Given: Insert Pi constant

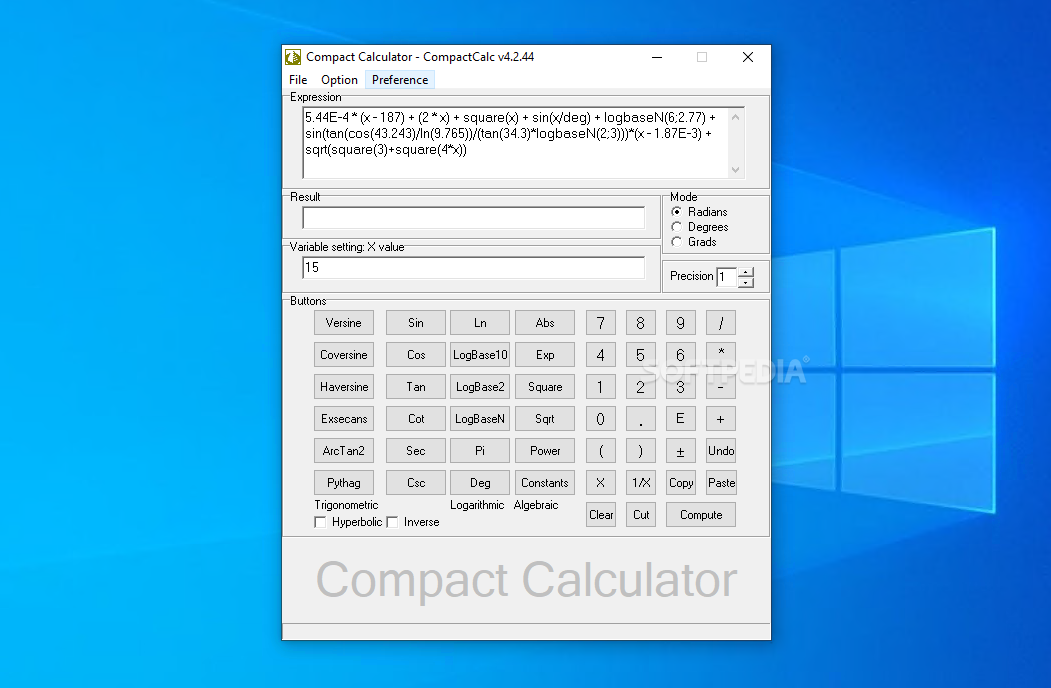Looking at the screenshot, I should coord(480,451).
